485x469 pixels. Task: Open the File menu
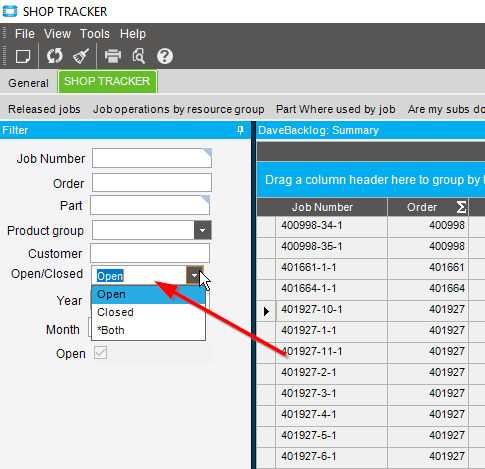(x=25, y=34)
